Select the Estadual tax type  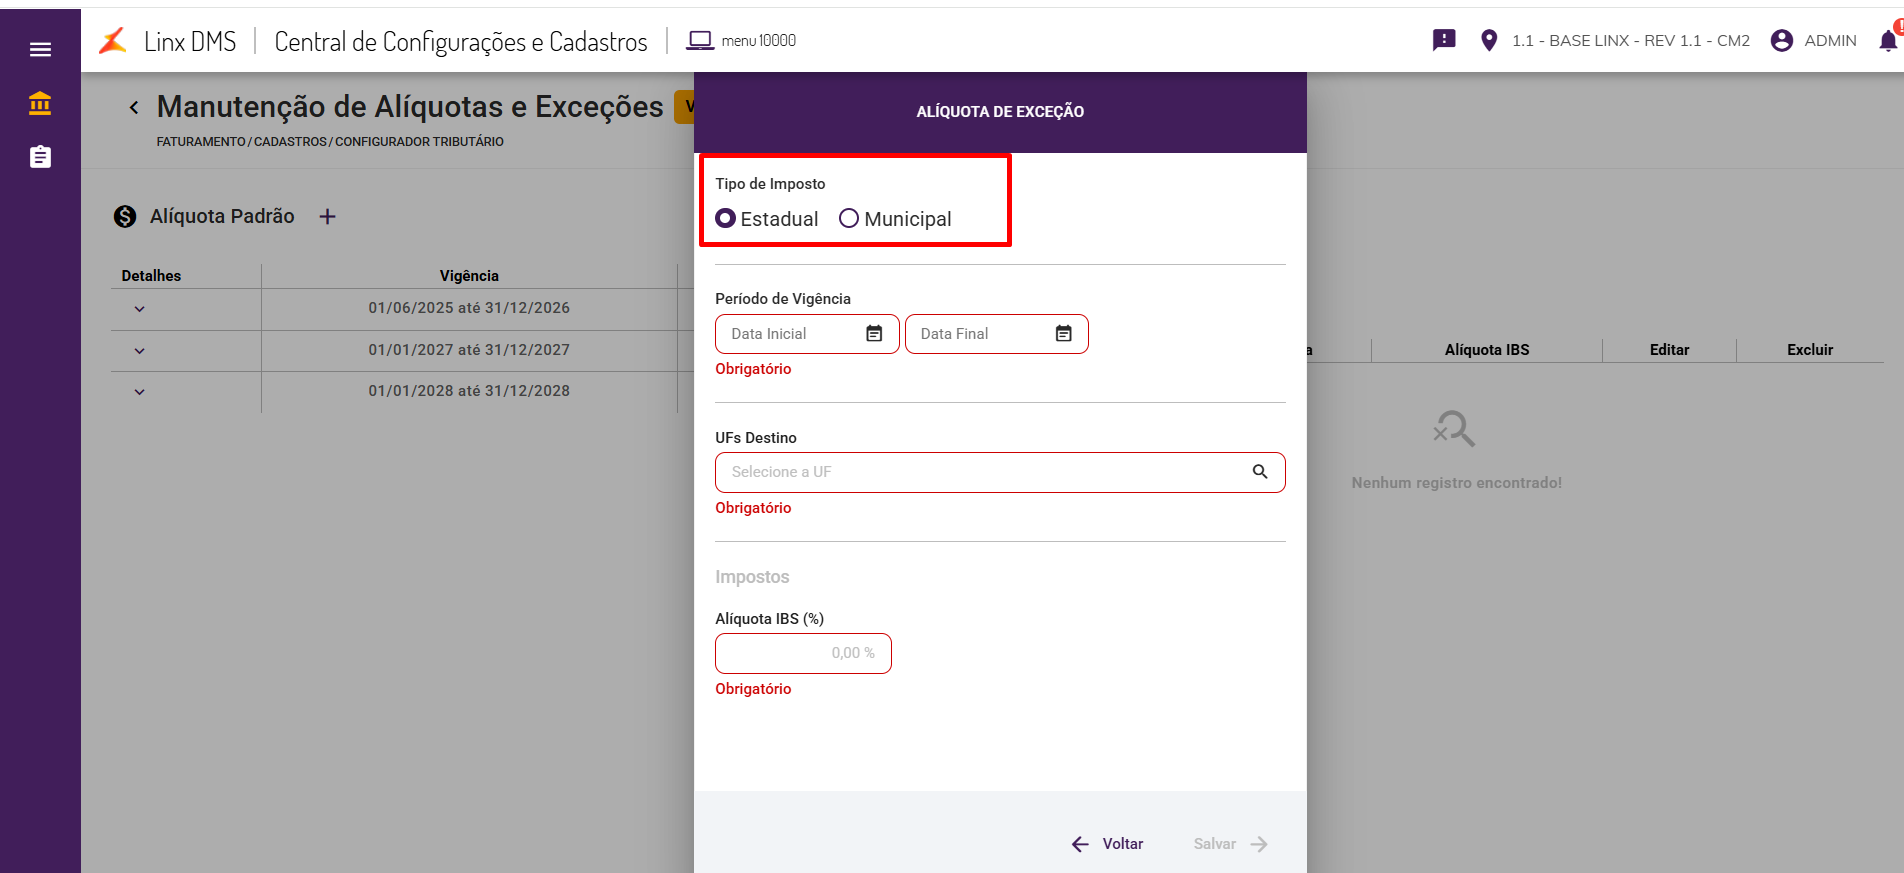click(726, 218)
